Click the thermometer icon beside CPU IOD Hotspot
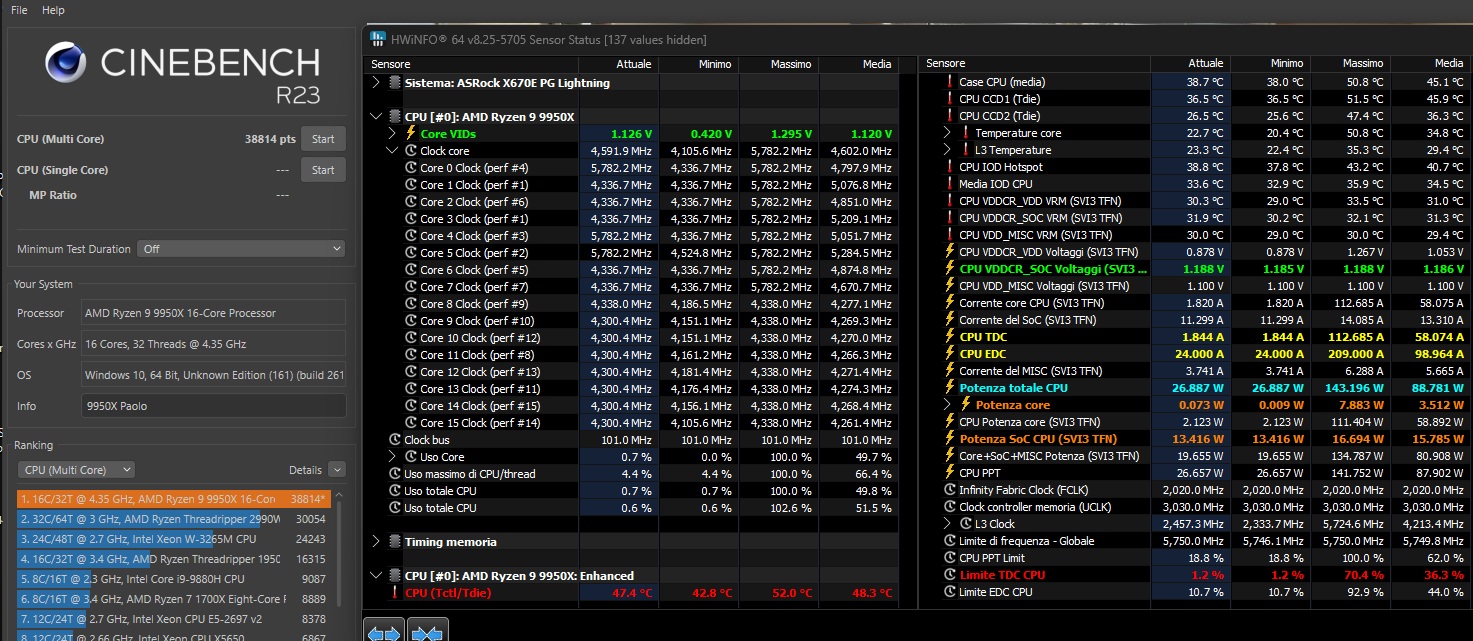 click(950, 167)
